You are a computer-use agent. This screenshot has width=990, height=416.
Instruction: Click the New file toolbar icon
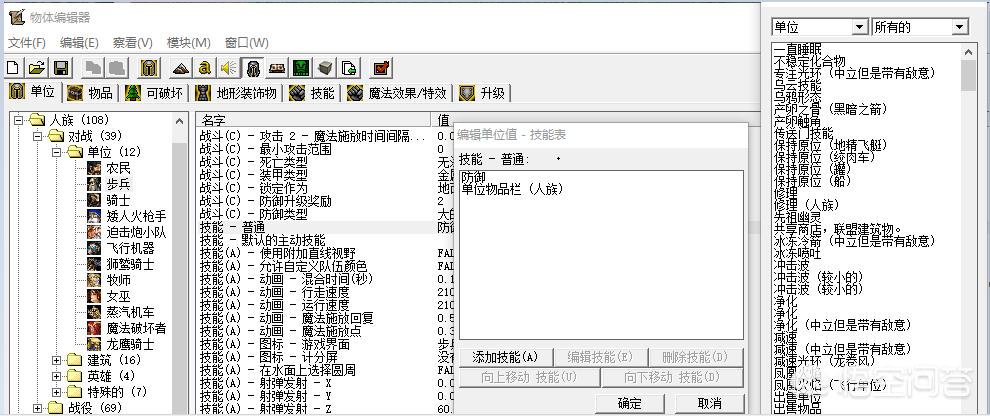coord(14,68)
